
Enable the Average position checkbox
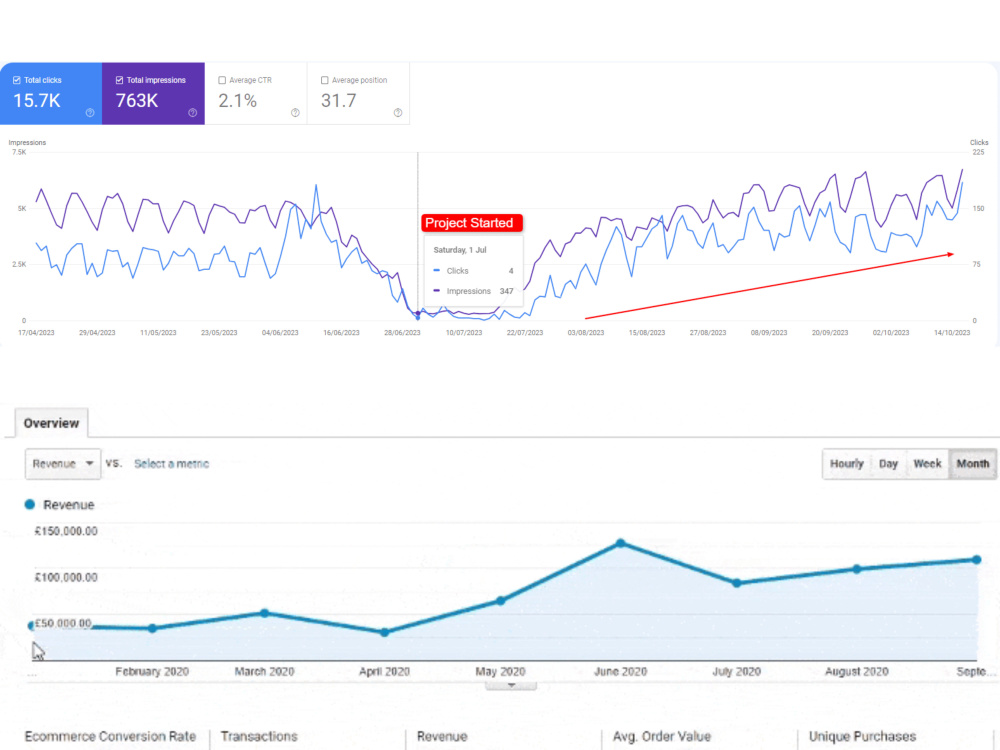[x=325, y=80]
